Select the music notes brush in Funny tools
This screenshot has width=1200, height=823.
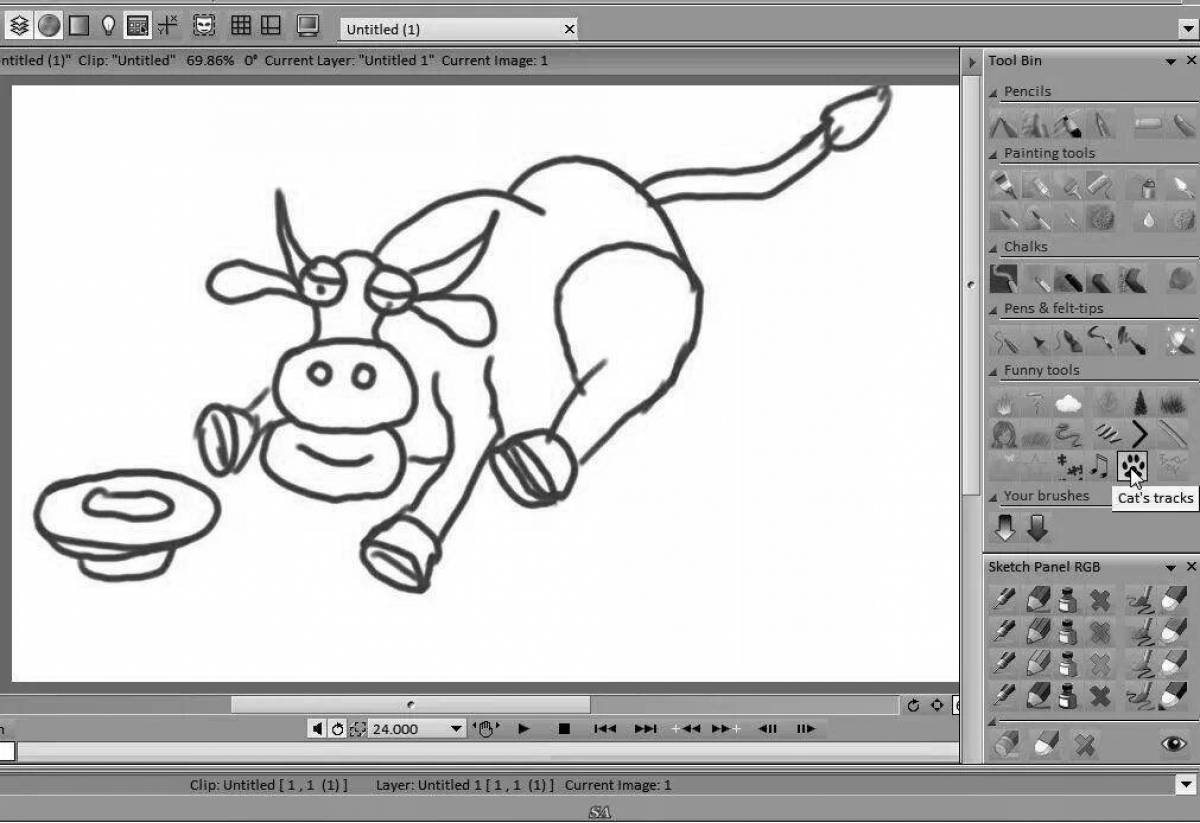pyautogui.click(x=1100, y=465)
